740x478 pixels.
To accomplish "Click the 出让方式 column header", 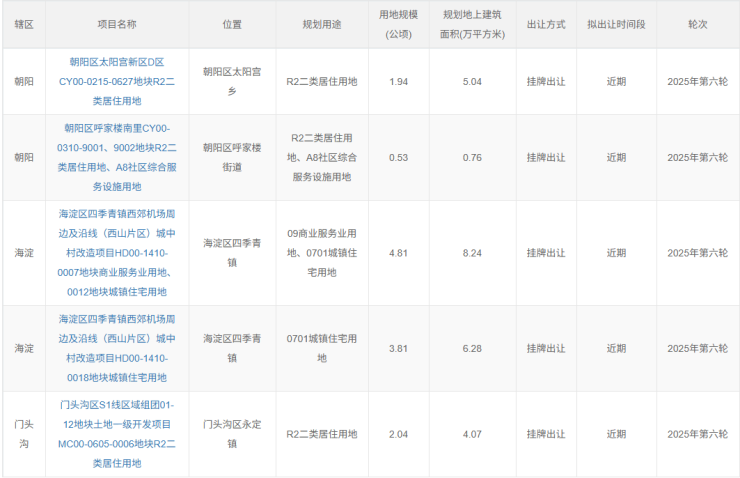I will [546, 23].
